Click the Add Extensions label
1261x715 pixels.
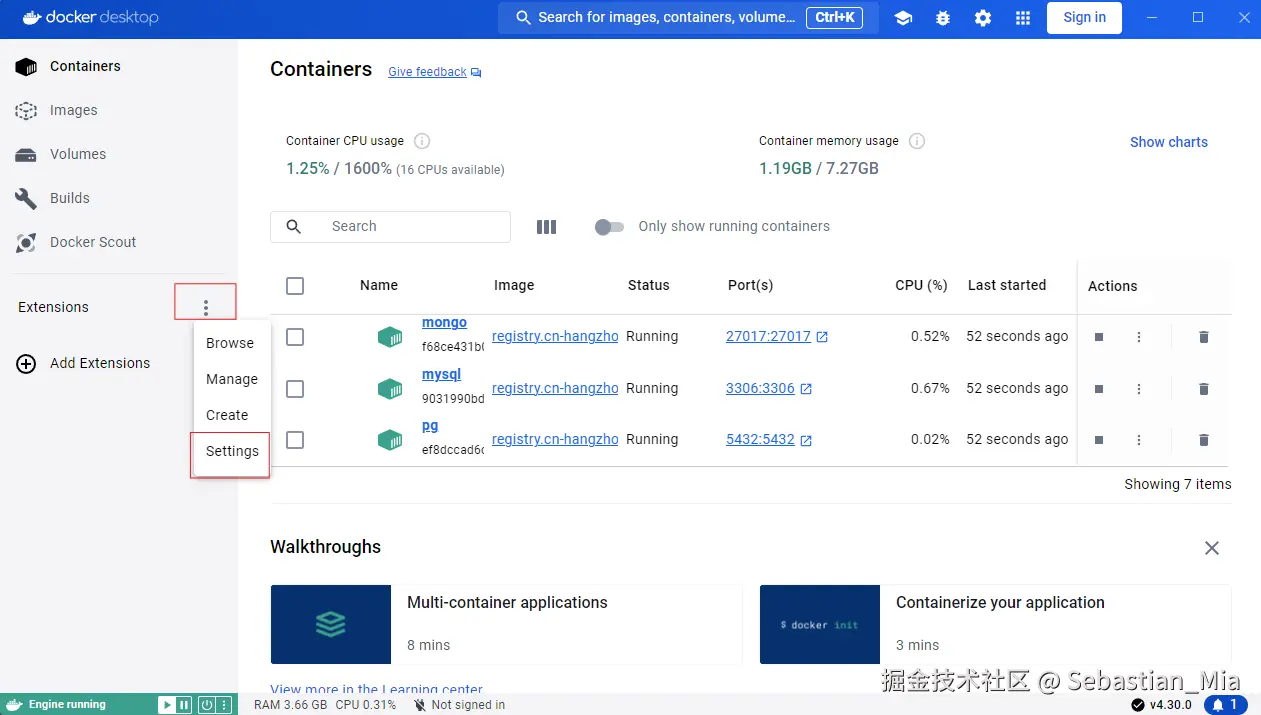pos(100,364)
